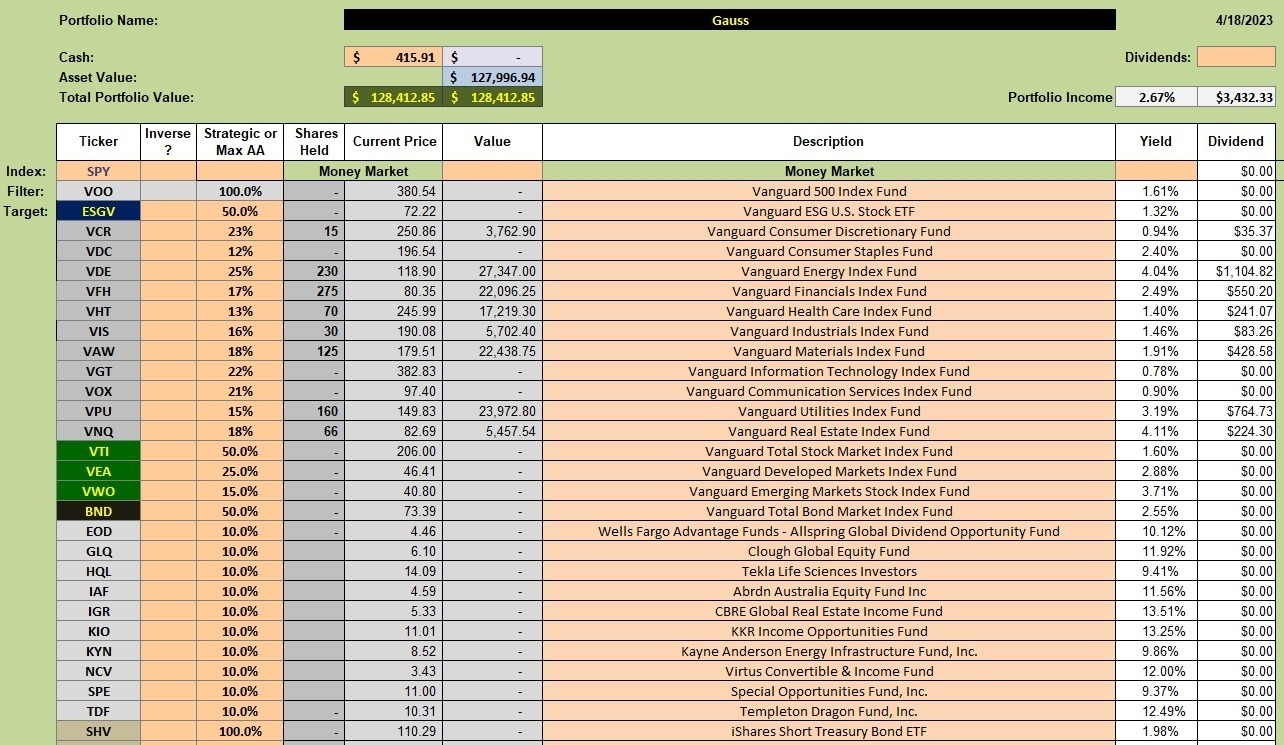Click the Vanguard Real Estate Index Fund description
Viewport: 1284px width, 745px height.
828,431
